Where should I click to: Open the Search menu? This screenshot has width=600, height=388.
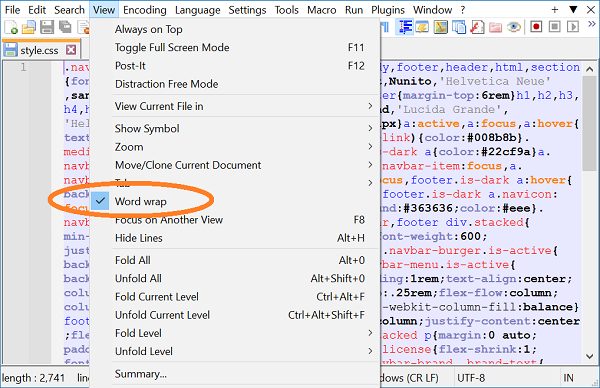tap(69, 10)
